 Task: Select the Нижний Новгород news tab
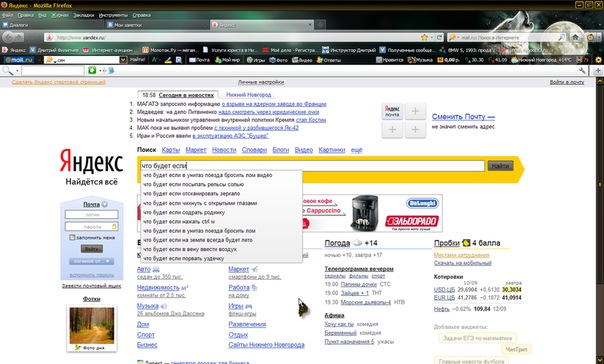click(248, 95)
